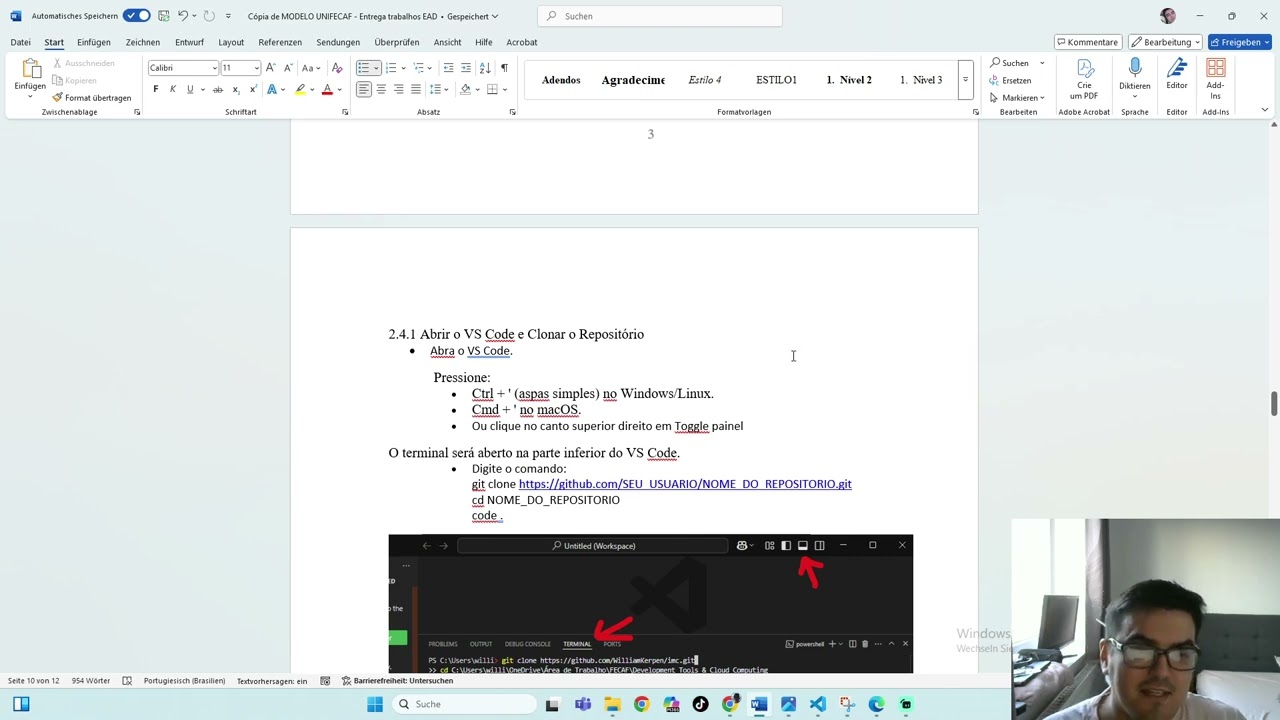Decrease paragraph indent
The height and width of the screenshot is (720, 1280).
[x=448, y=68]
